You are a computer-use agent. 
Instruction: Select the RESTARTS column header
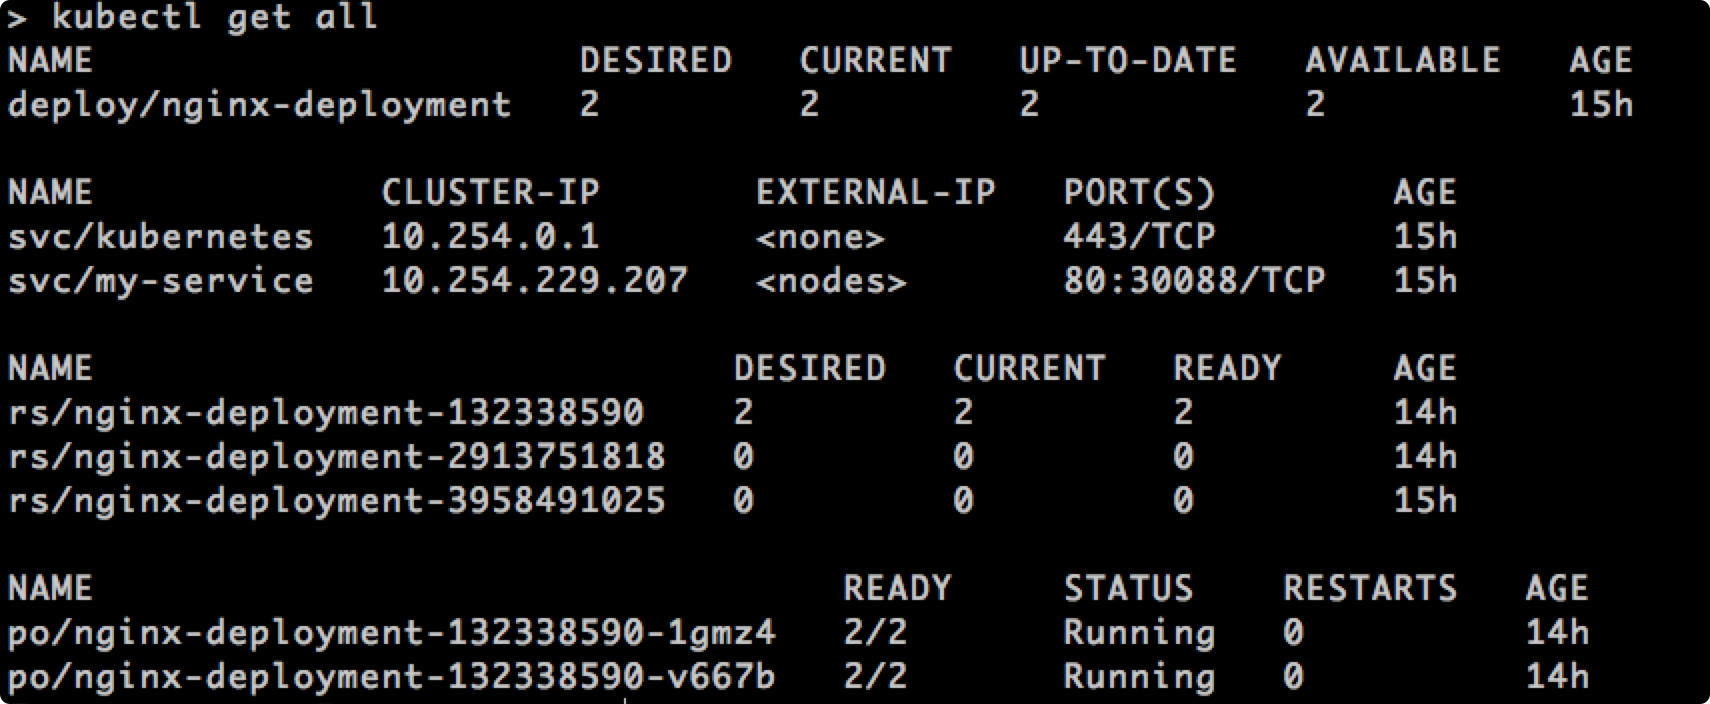(x=1370, y=589)
